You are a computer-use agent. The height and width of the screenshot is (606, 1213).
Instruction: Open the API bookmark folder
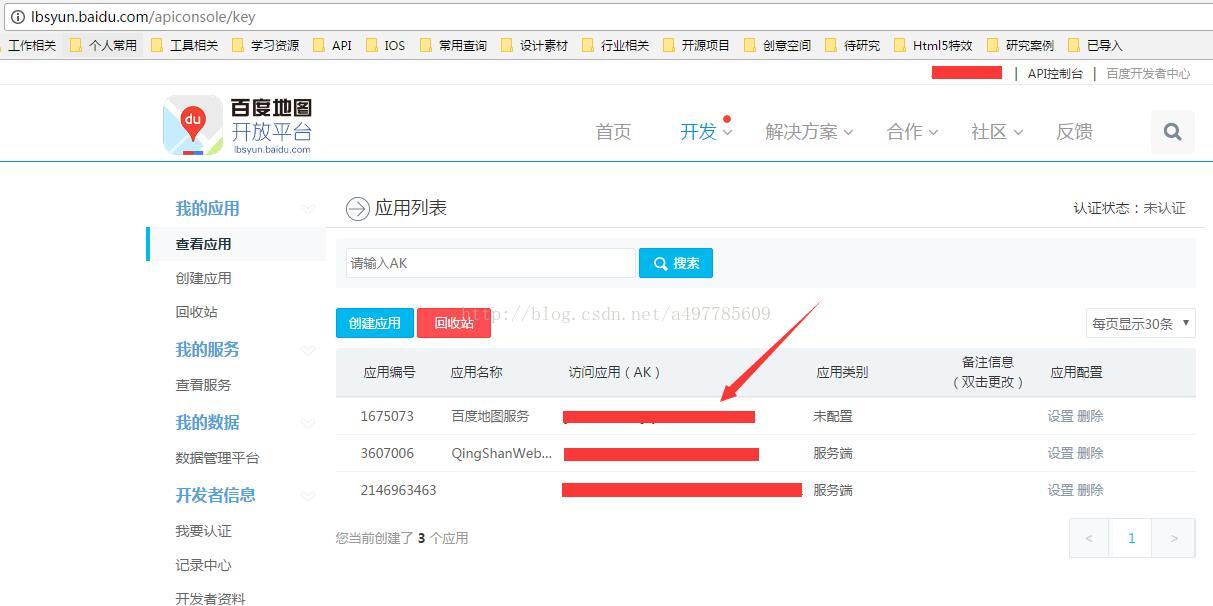(x=332, y=45)
